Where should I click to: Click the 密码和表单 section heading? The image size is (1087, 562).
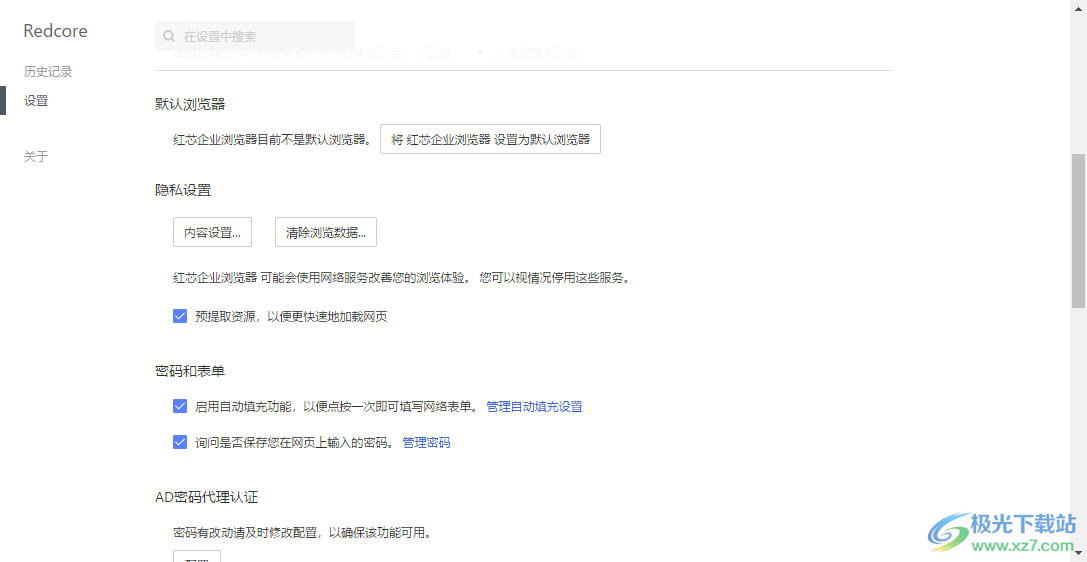[x=190, y=371]
